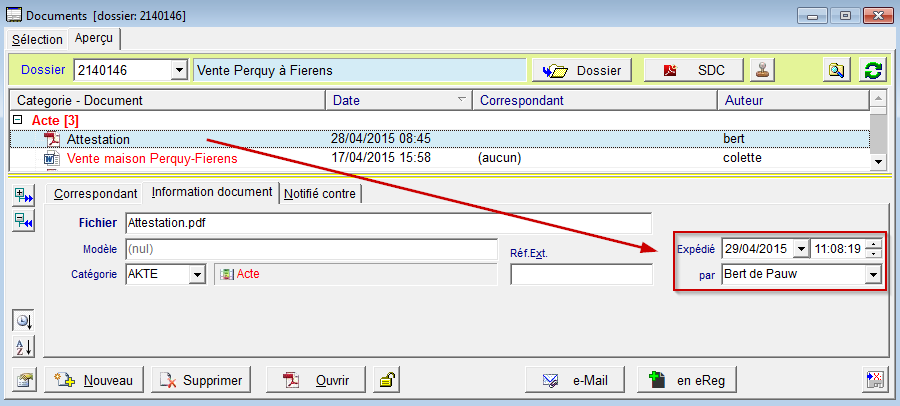900x406 pixels.
Task: Click the Acte category icon beside AKTE
Action: 227,274
